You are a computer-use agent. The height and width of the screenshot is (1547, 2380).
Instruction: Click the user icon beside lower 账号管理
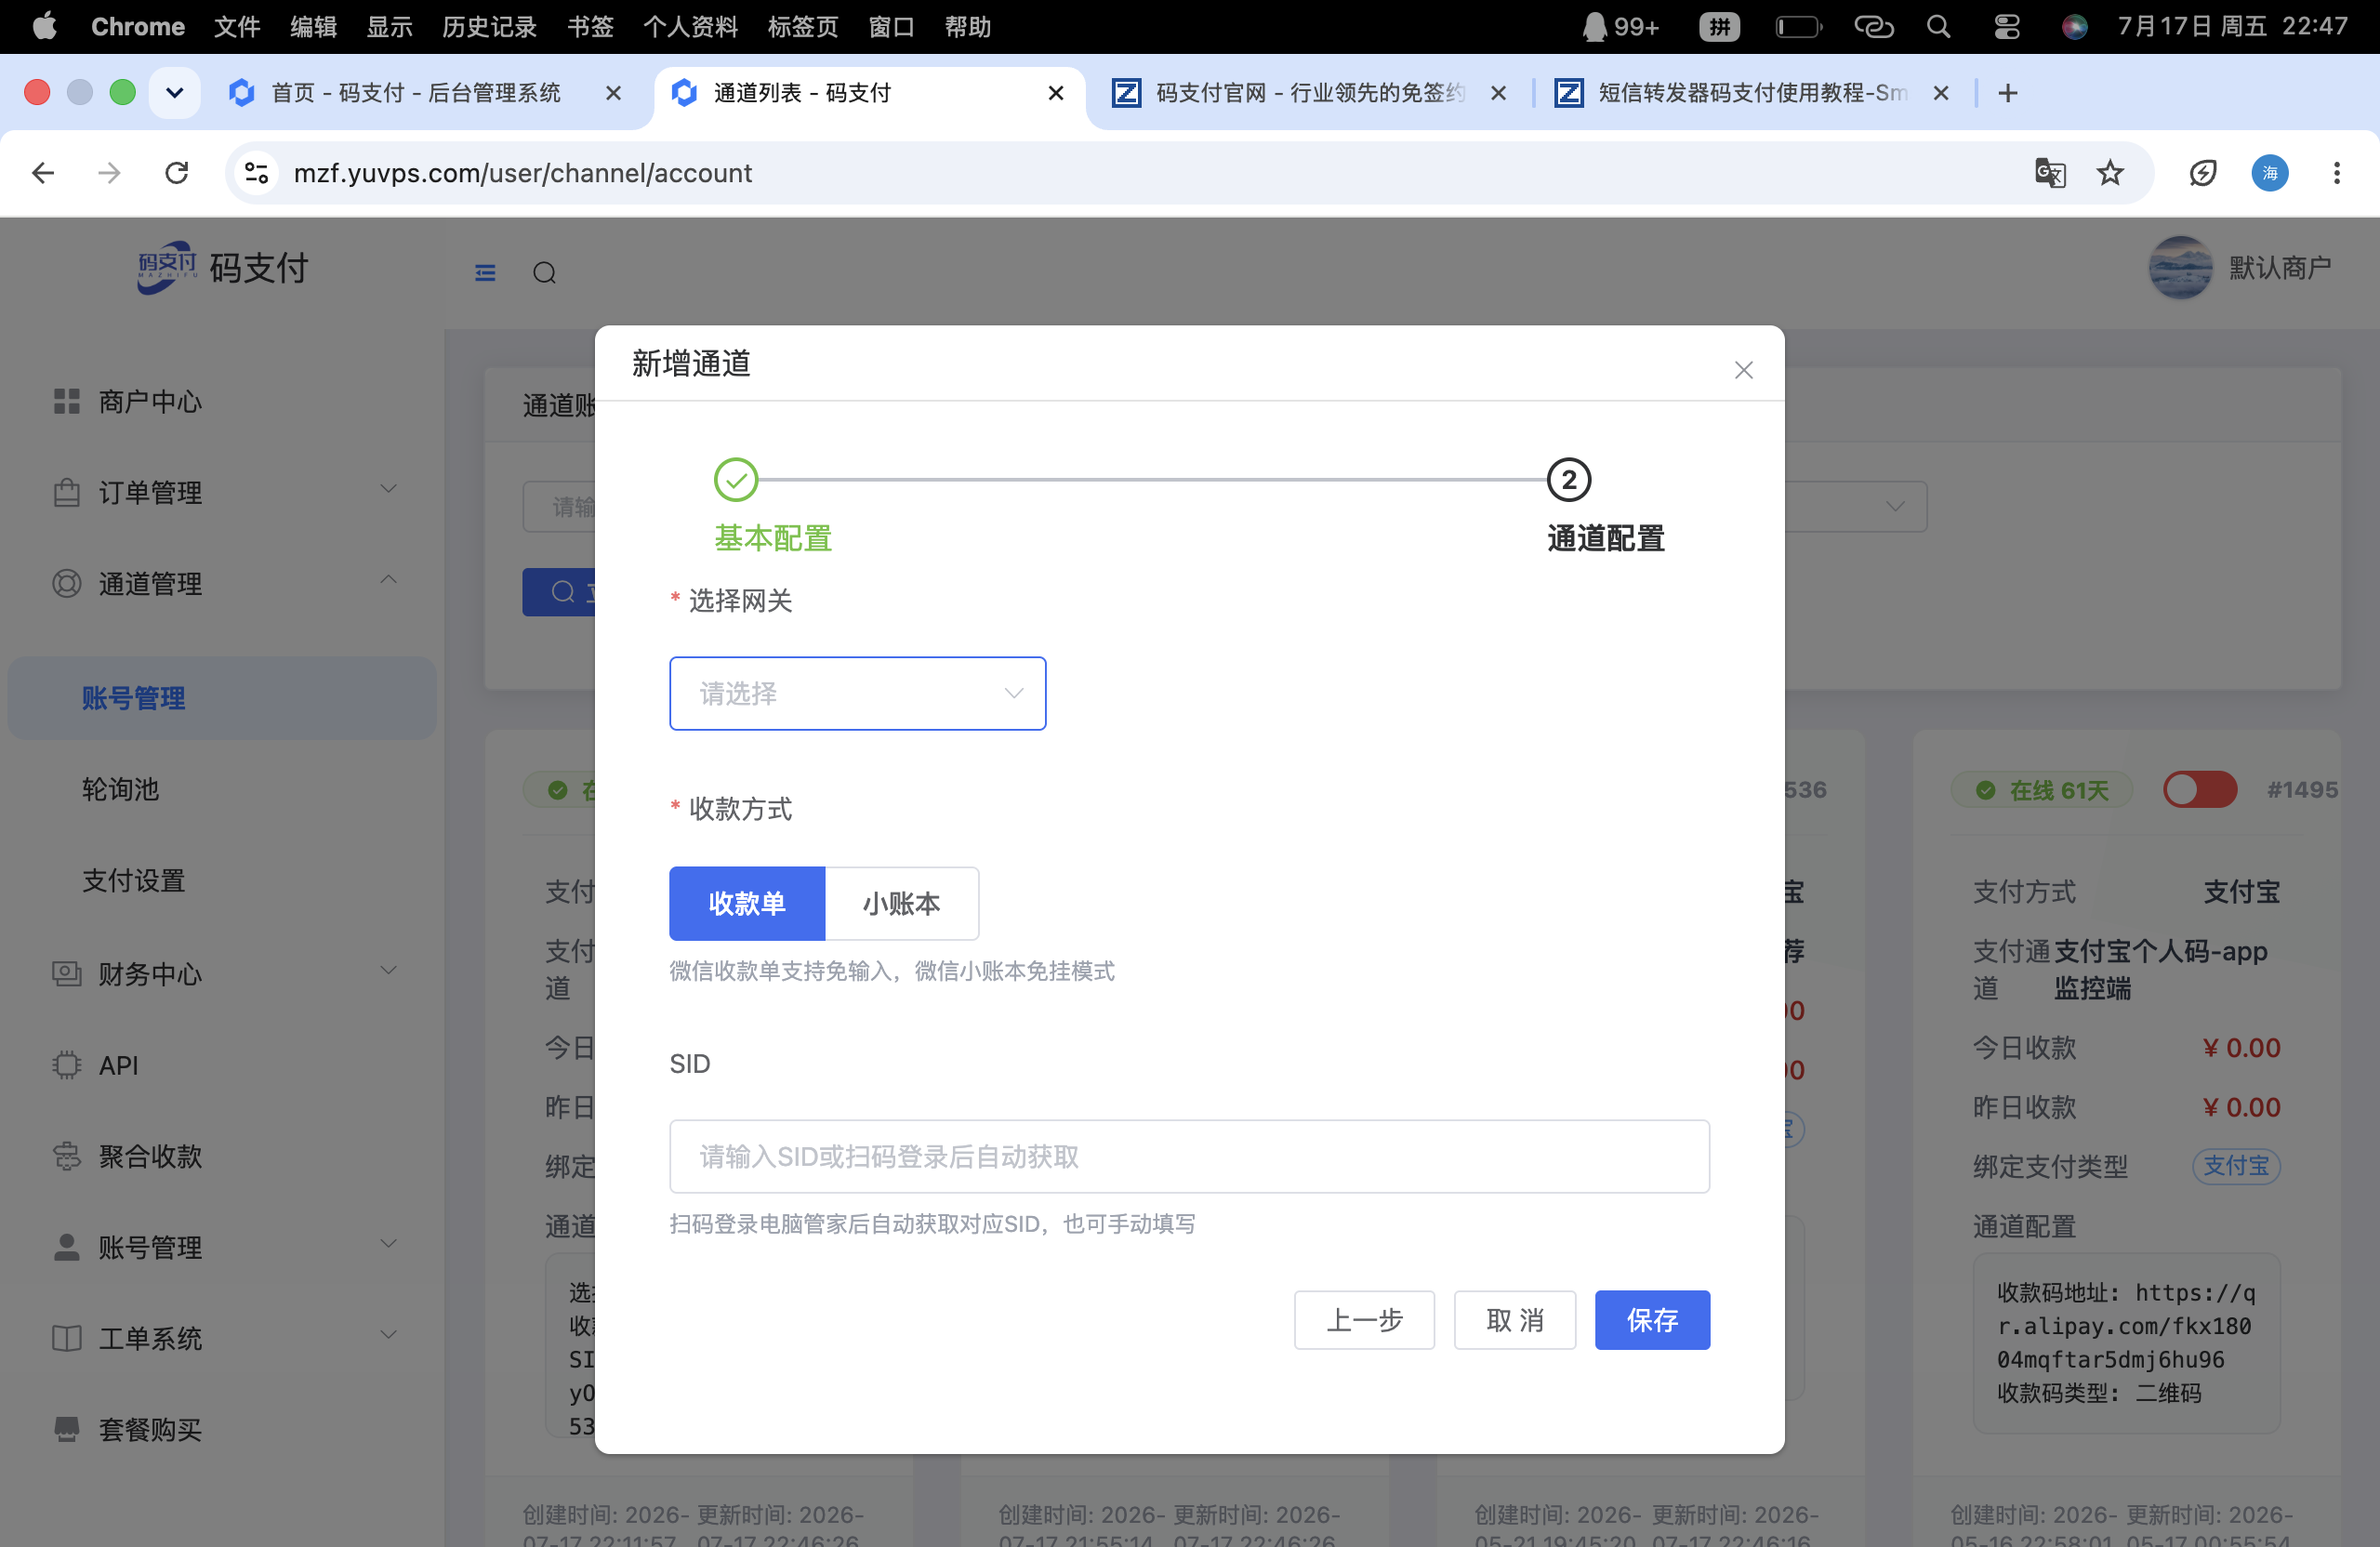[x=66, y=1247]
